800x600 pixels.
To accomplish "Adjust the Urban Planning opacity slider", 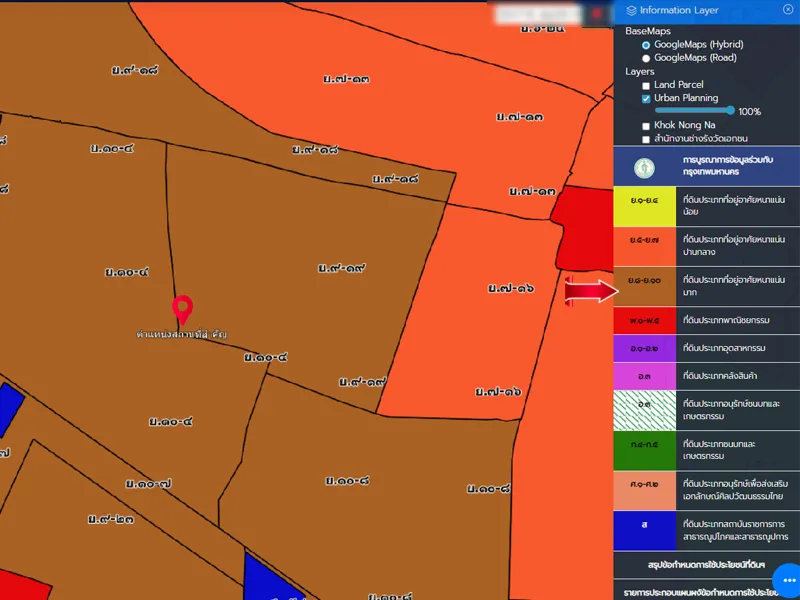I will (x=731, y=111).
